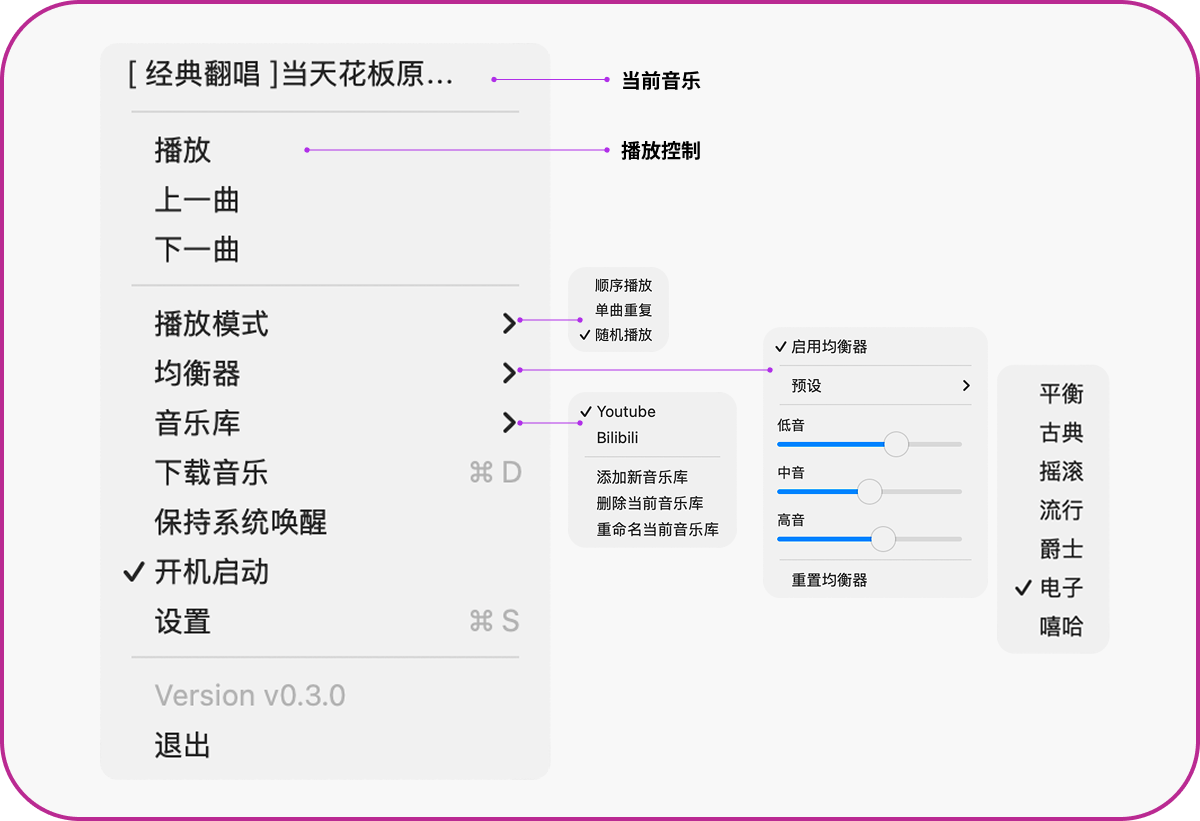Select 顺序播放 sequential playback mode
This screenshot has height=821, width=1200.
[x=622, y=285]
